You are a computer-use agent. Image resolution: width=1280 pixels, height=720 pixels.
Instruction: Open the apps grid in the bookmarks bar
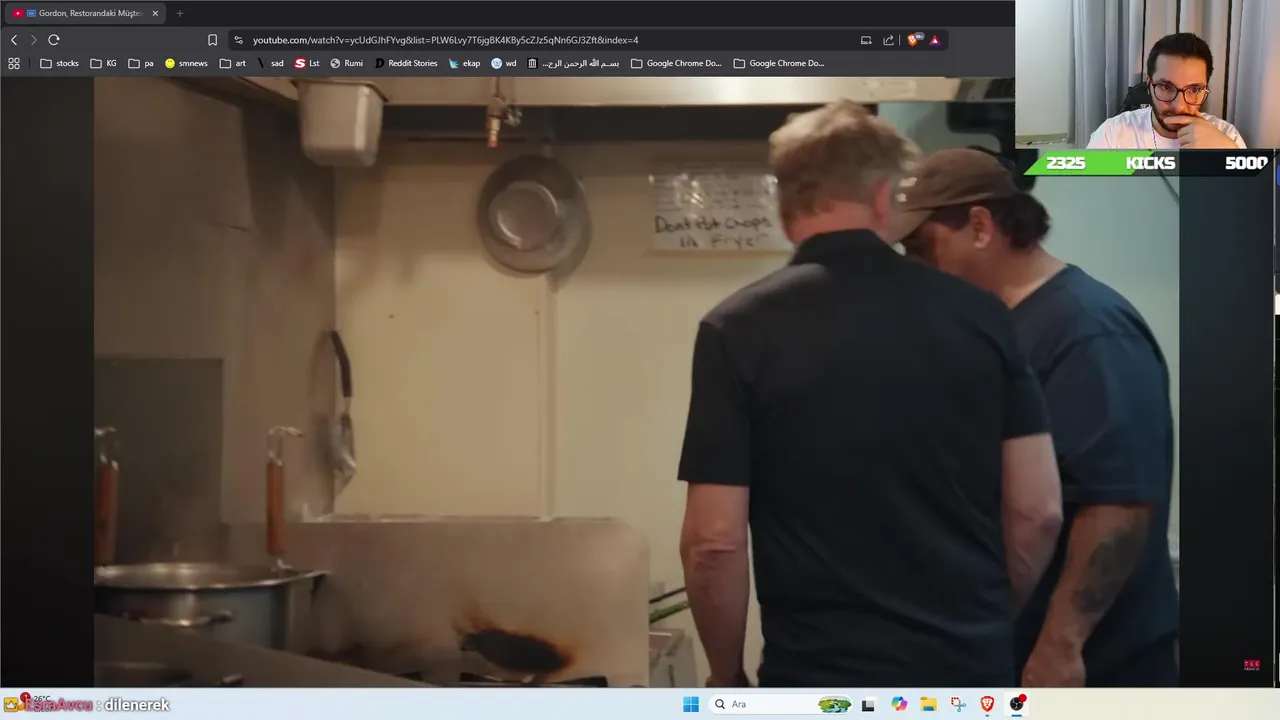coord(14,63)
